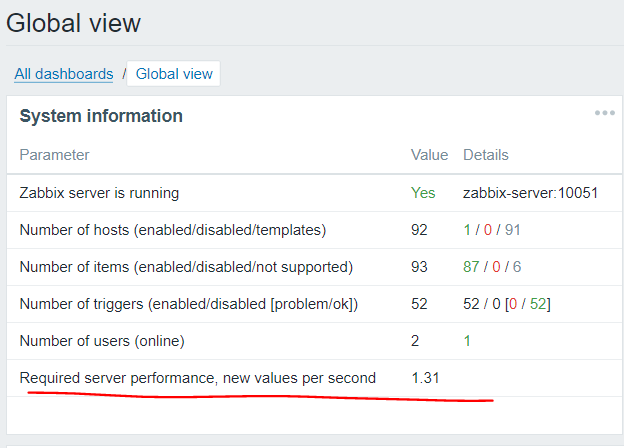
Task: Click the zabbix-server:10051 details text
Action: click(530, 192)
